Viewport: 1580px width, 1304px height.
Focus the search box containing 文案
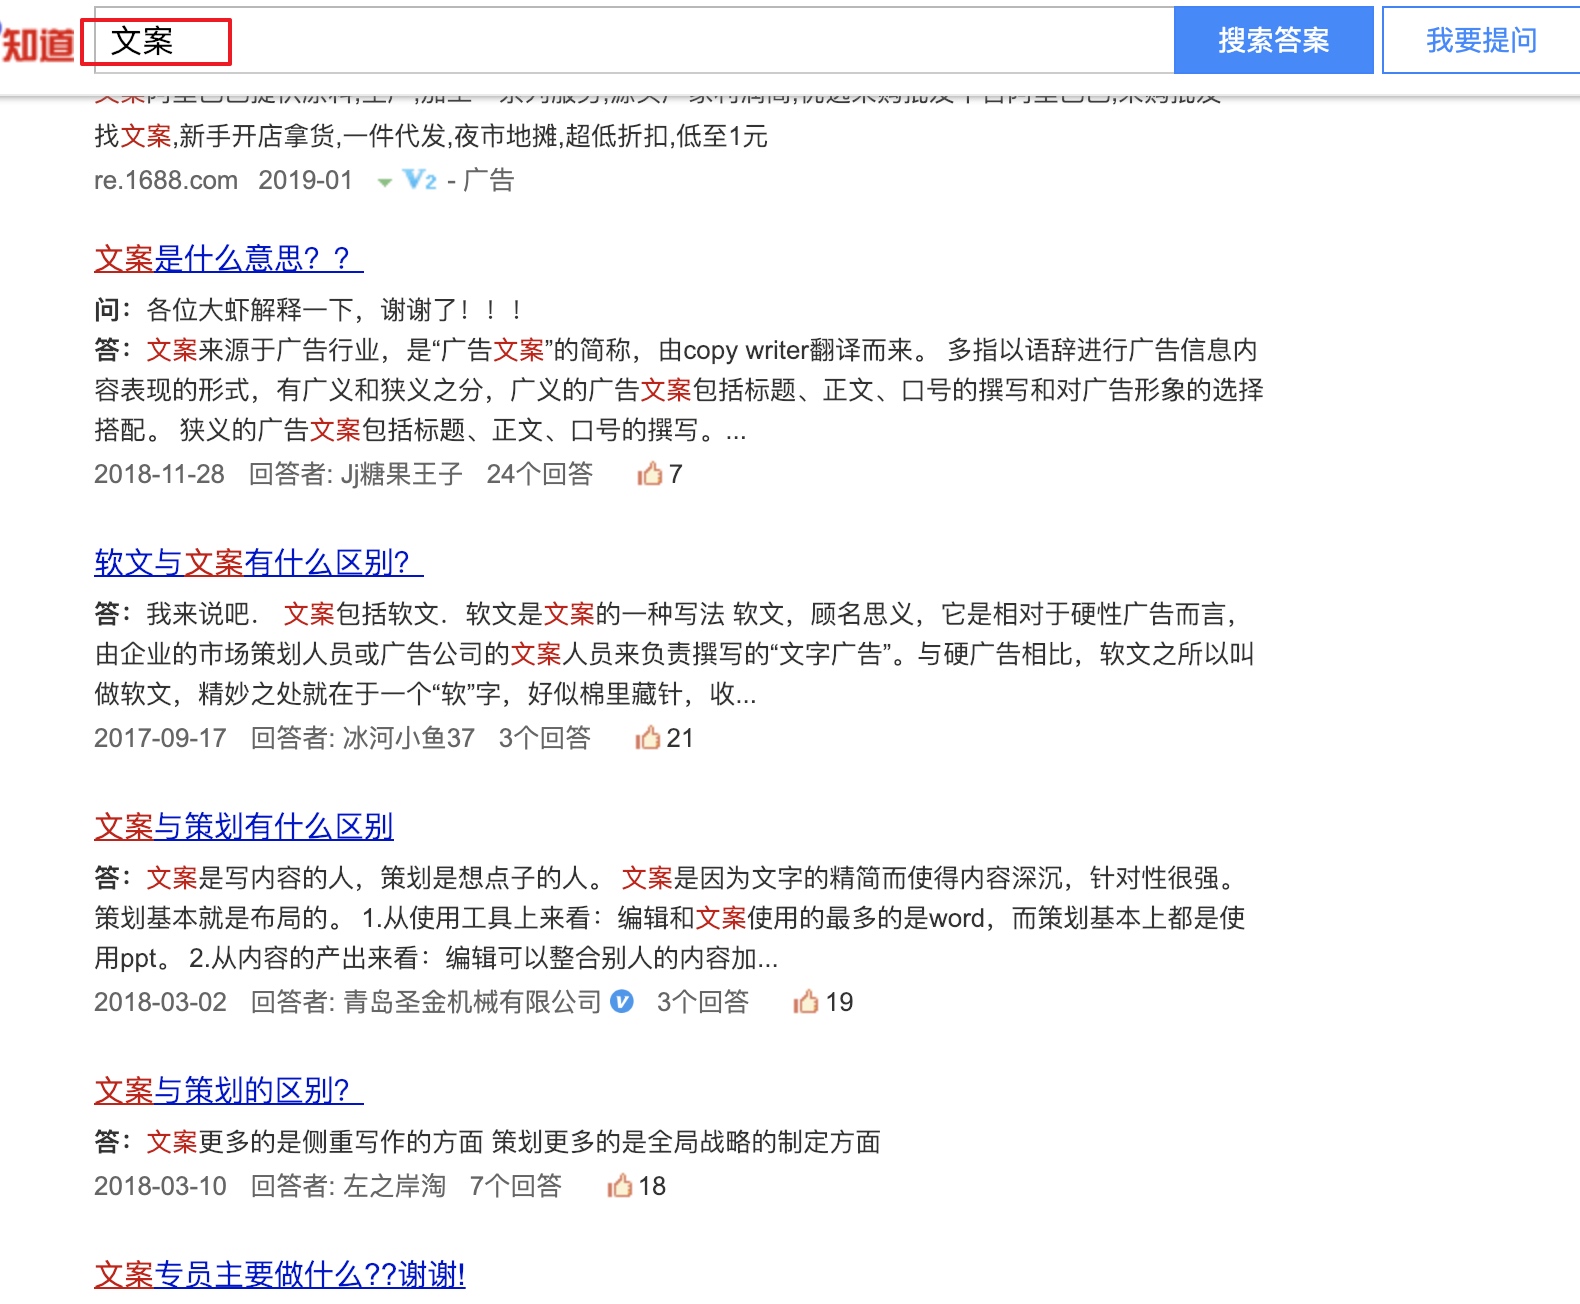[x=634, y=40]
